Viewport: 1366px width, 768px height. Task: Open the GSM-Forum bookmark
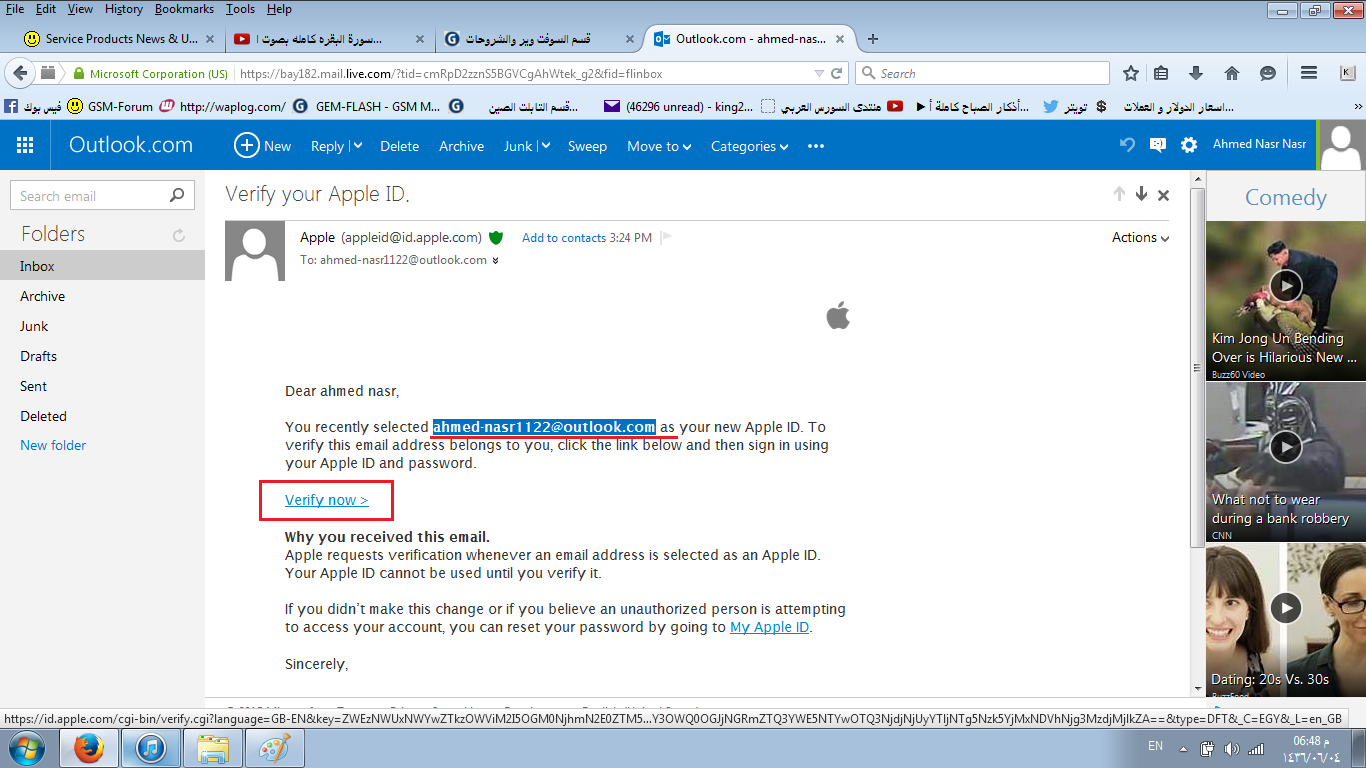coord(110,106)
